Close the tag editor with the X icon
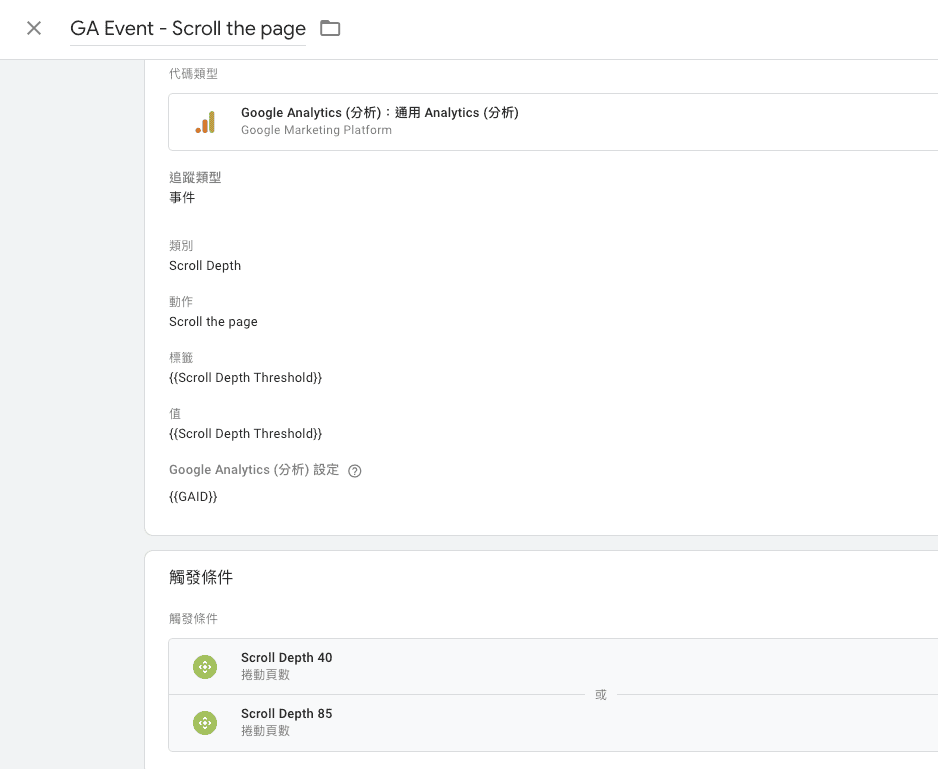The image size is (938, 769). click(34, 28)
